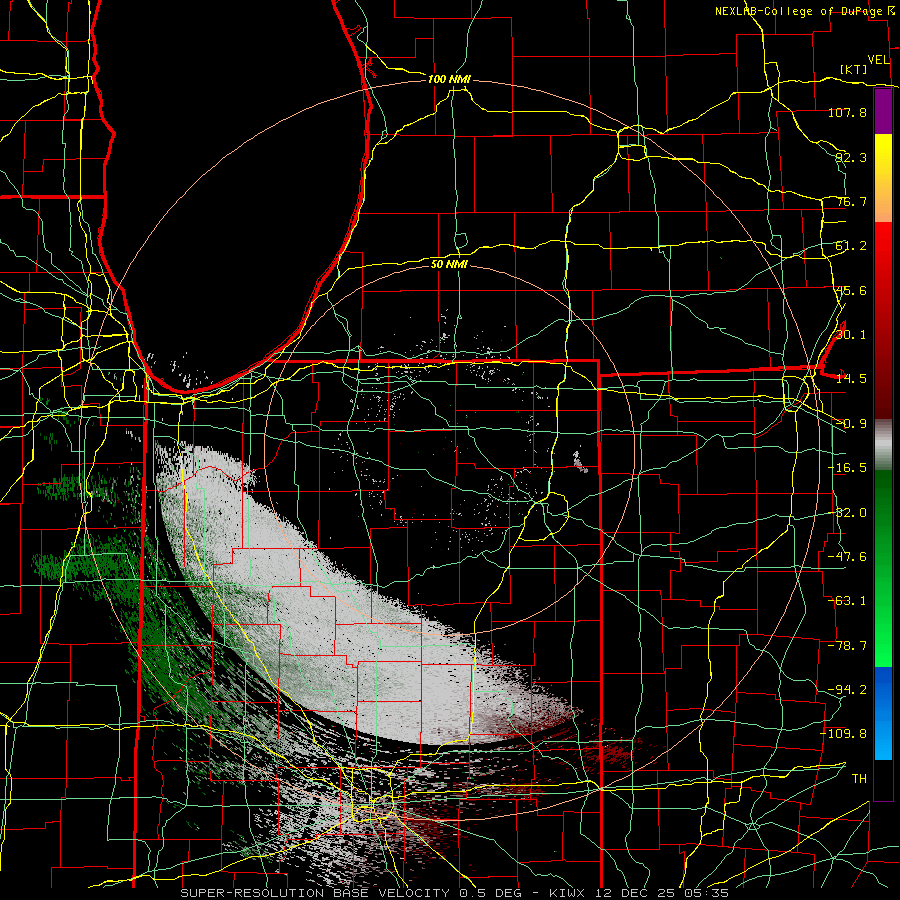
Task: Select the -0.9 velocity scale value
Action: tap(851, 424)
